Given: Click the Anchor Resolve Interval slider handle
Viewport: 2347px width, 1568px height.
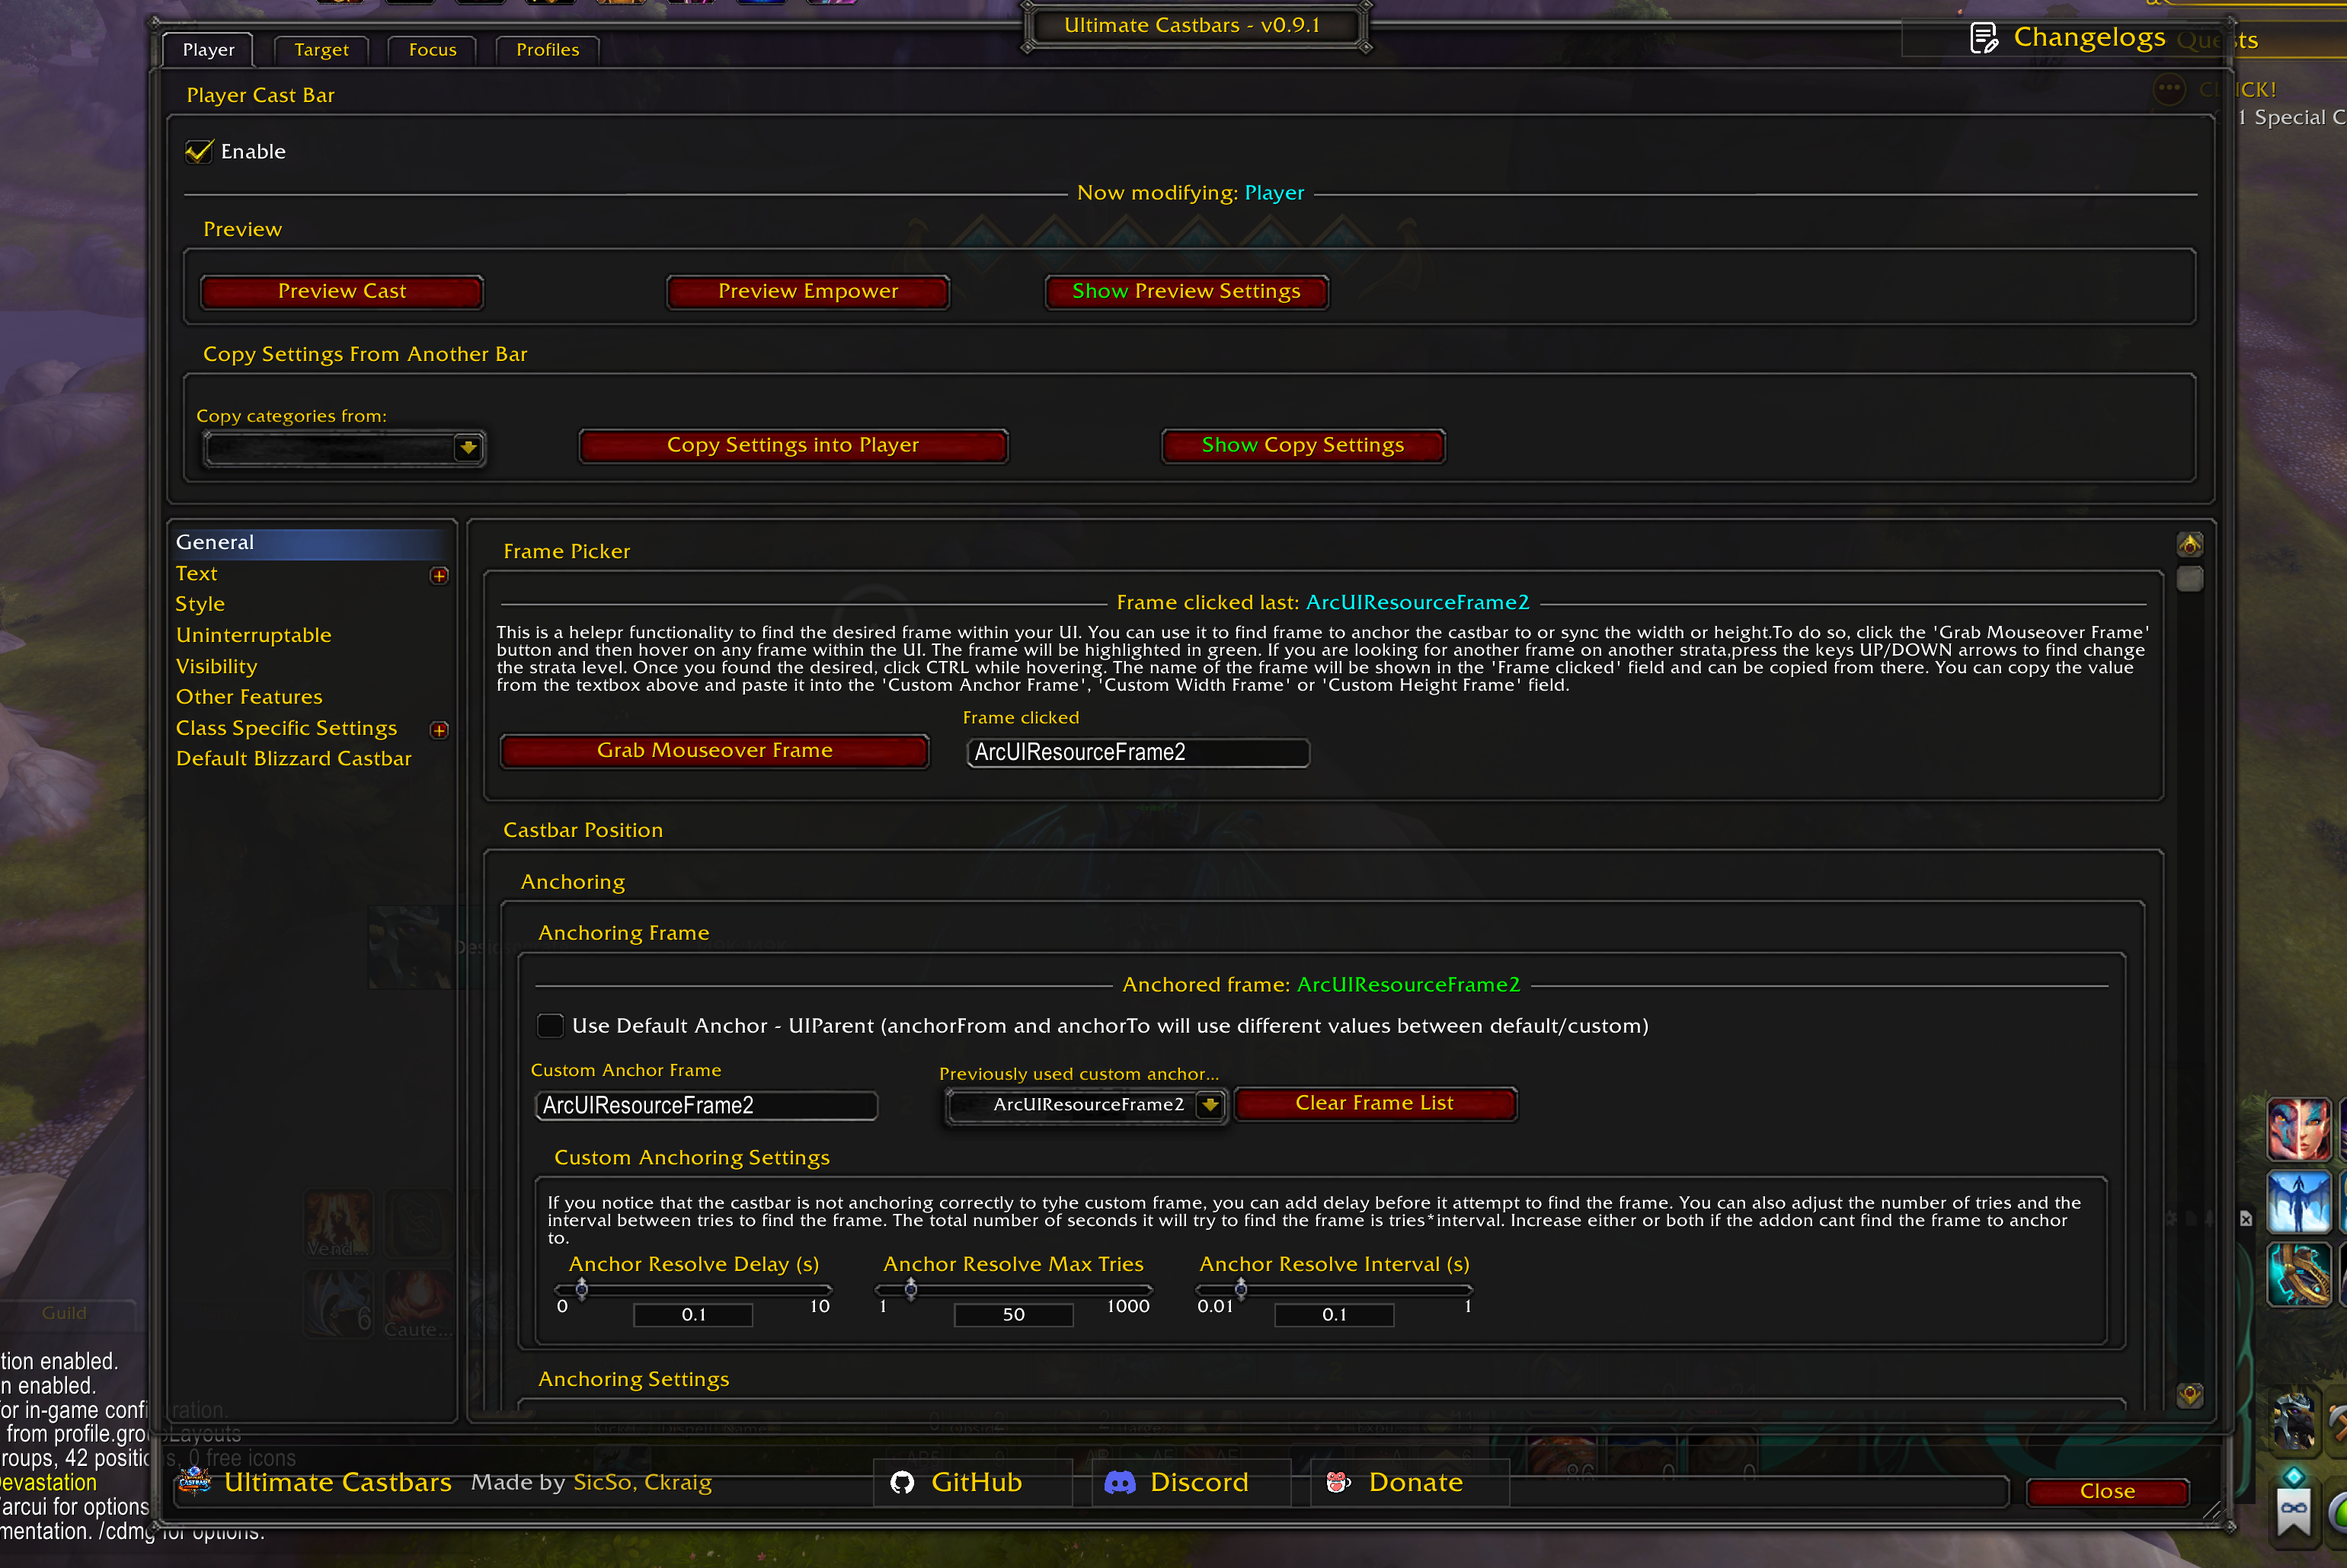Looking at the screenshot, I should pyautogui.click(x=1240, y=1289).
